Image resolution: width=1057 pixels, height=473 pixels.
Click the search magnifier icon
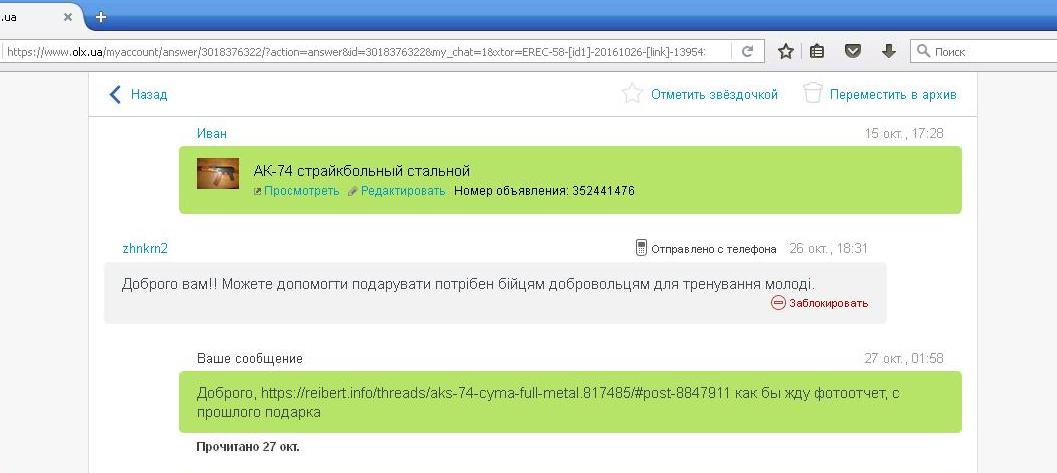pos(924,51)
